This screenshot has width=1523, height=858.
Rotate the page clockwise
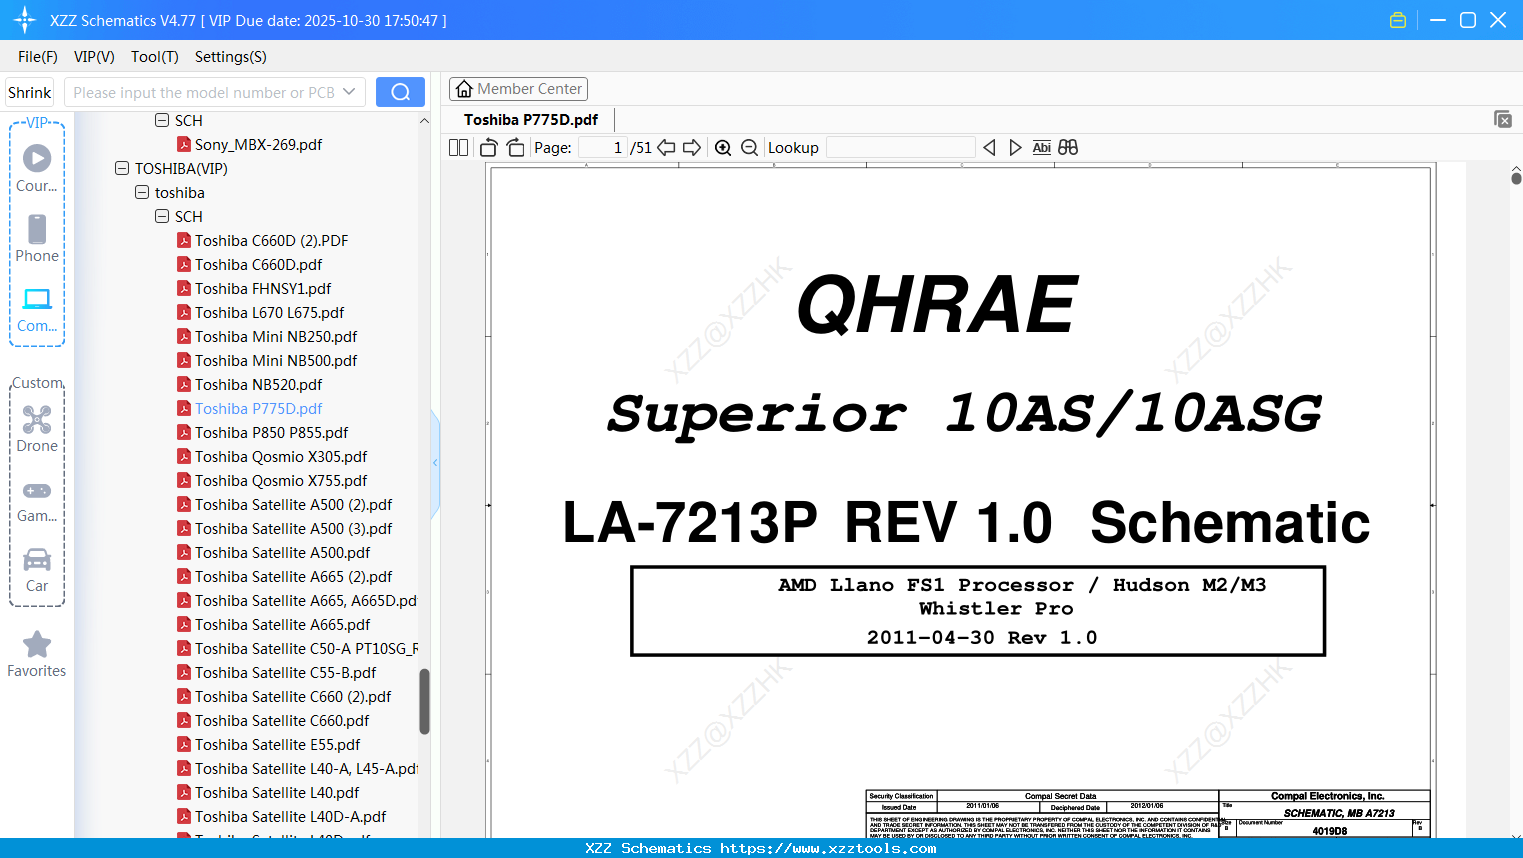[515, 148]
